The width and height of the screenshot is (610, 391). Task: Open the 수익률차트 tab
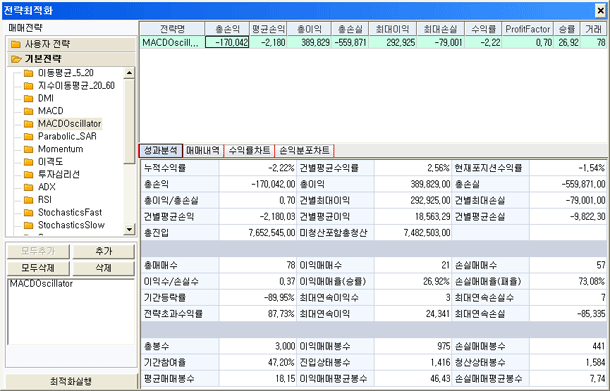(249, 151)
